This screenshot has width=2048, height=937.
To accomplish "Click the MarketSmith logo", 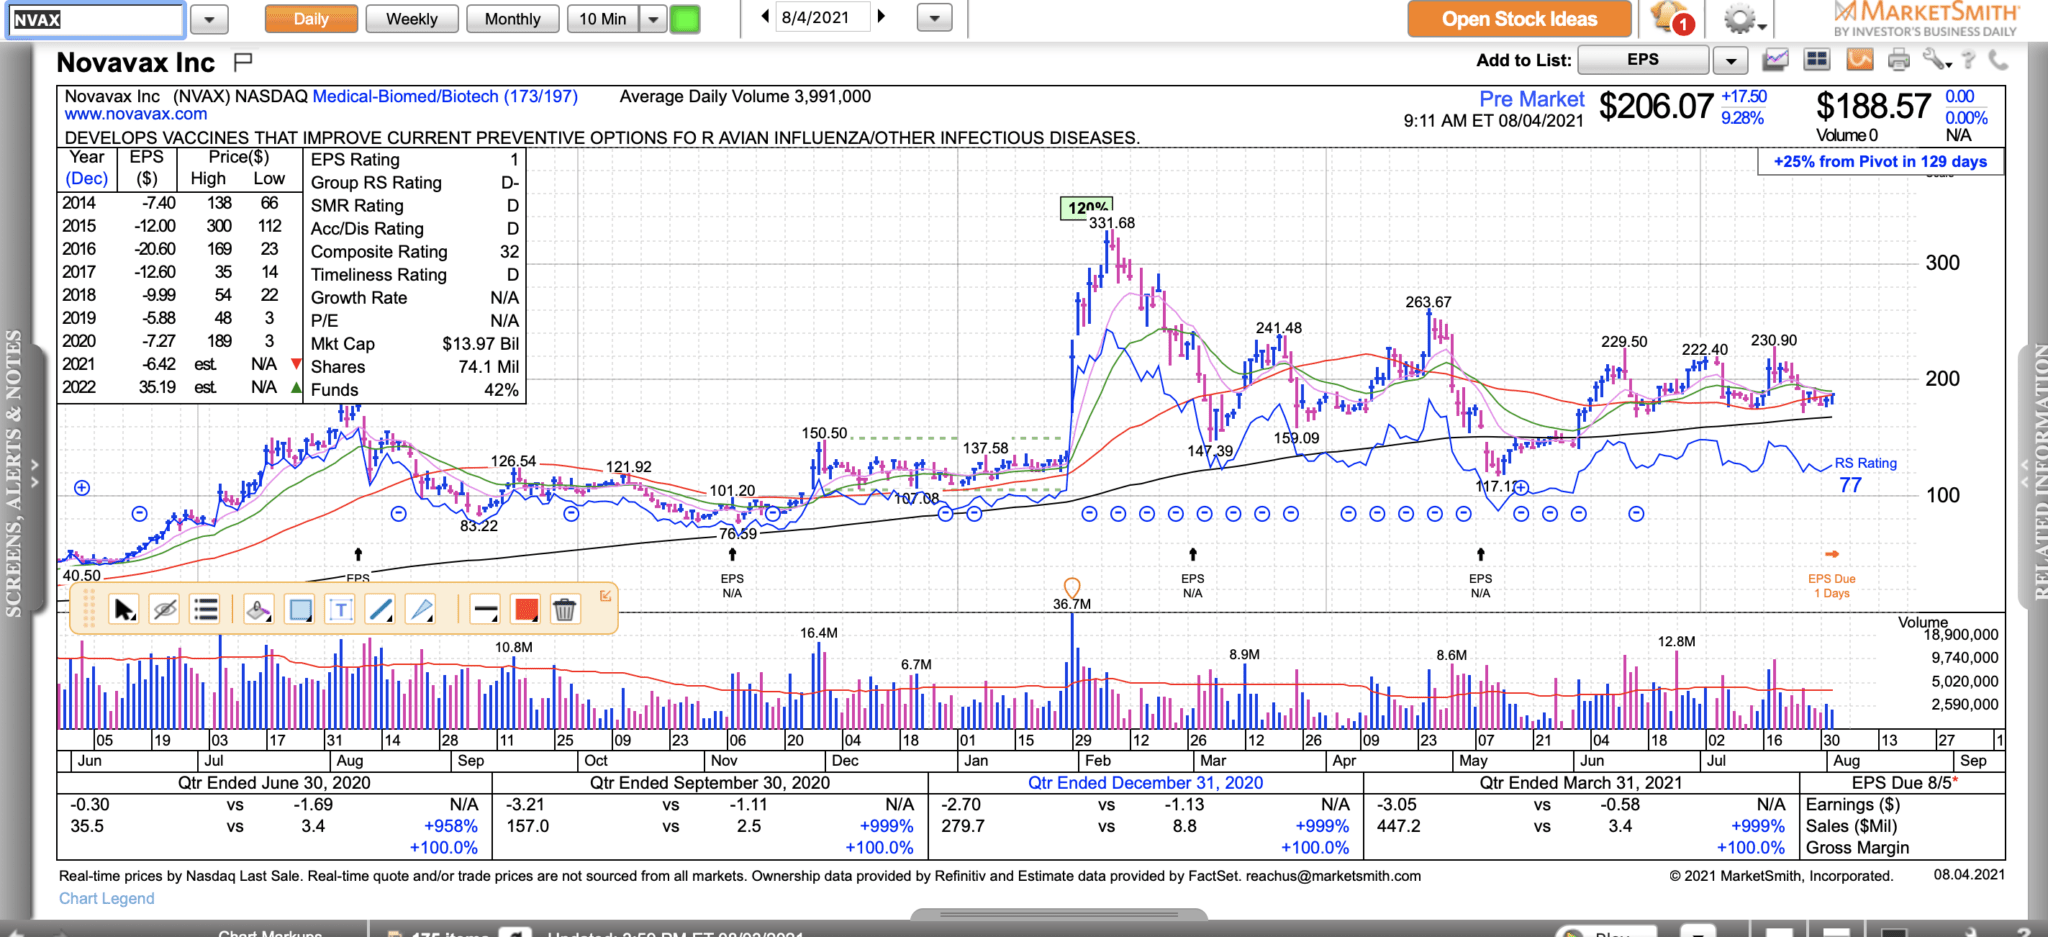I will 1925,18.
